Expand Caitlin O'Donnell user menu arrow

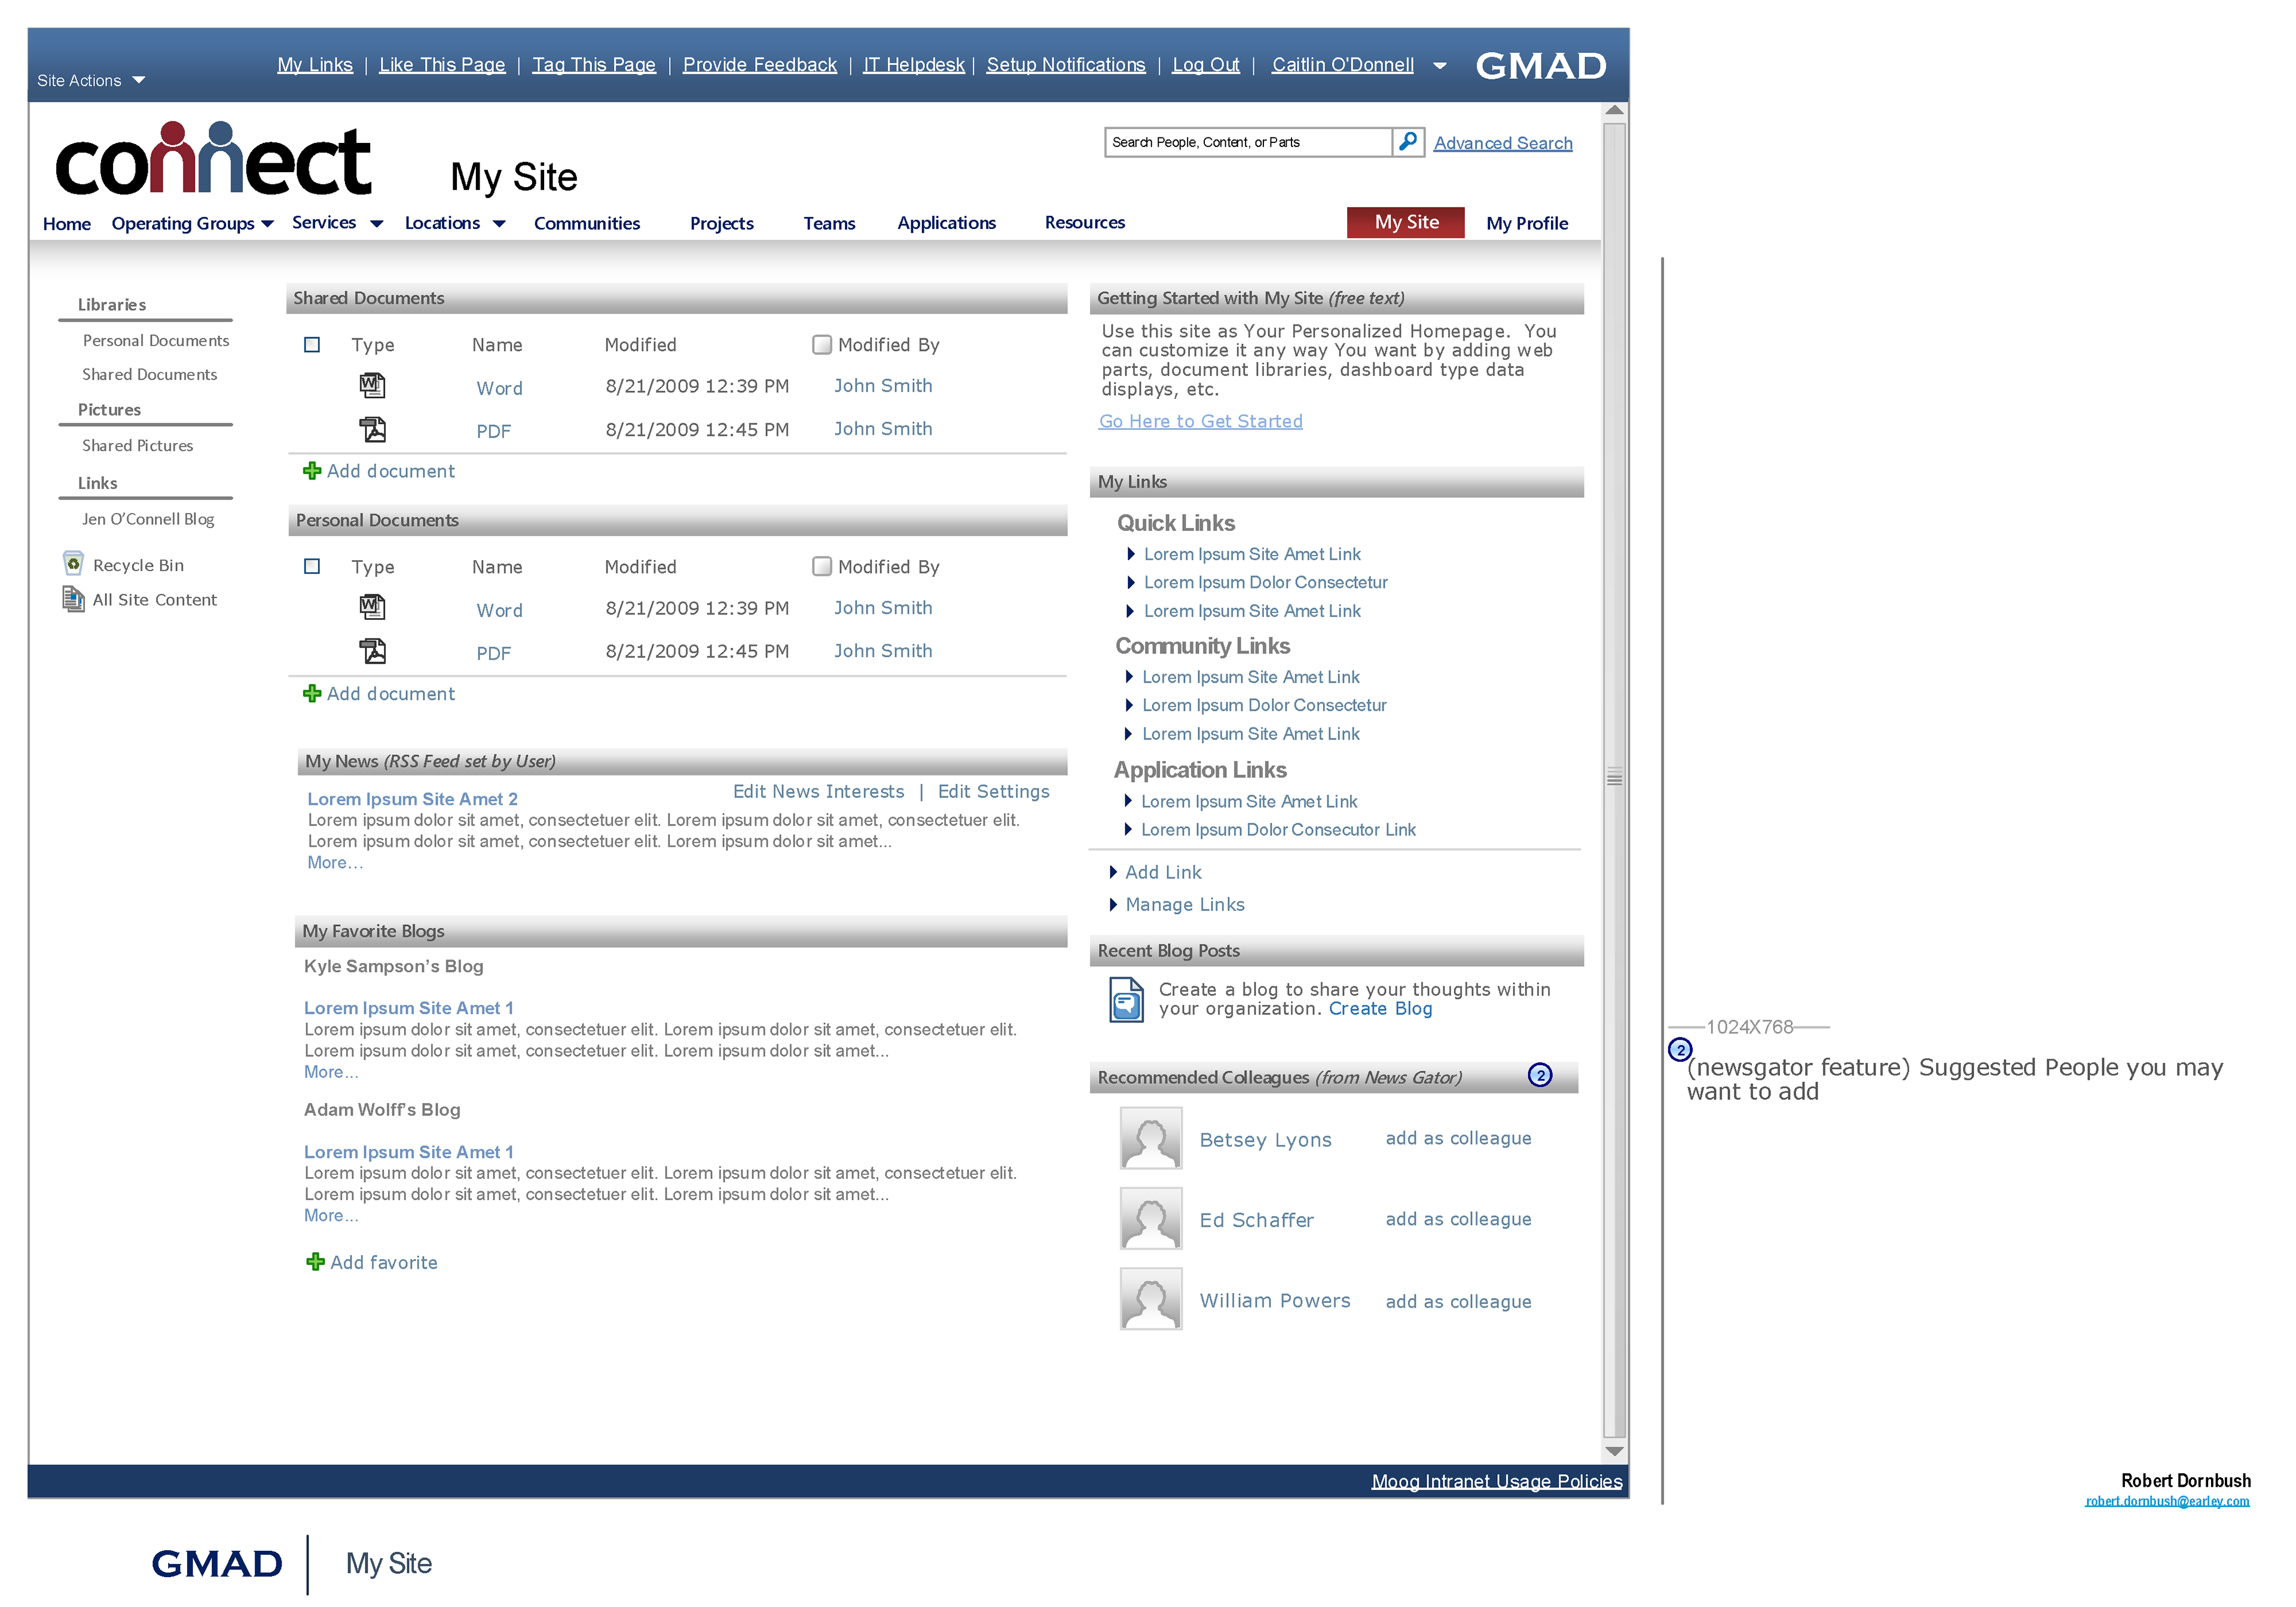pyautogui.click(x=1440, y=66)
